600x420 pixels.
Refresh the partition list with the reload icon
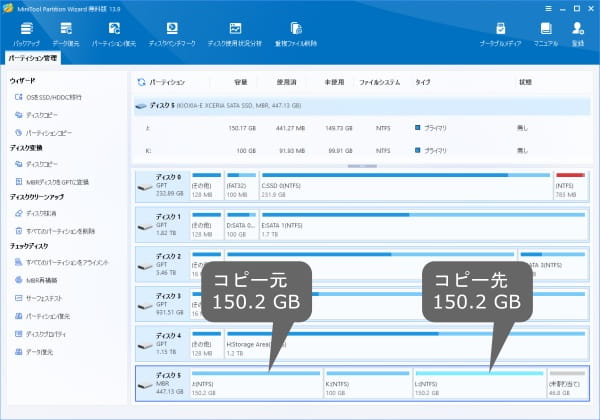[x=141, y=82]
